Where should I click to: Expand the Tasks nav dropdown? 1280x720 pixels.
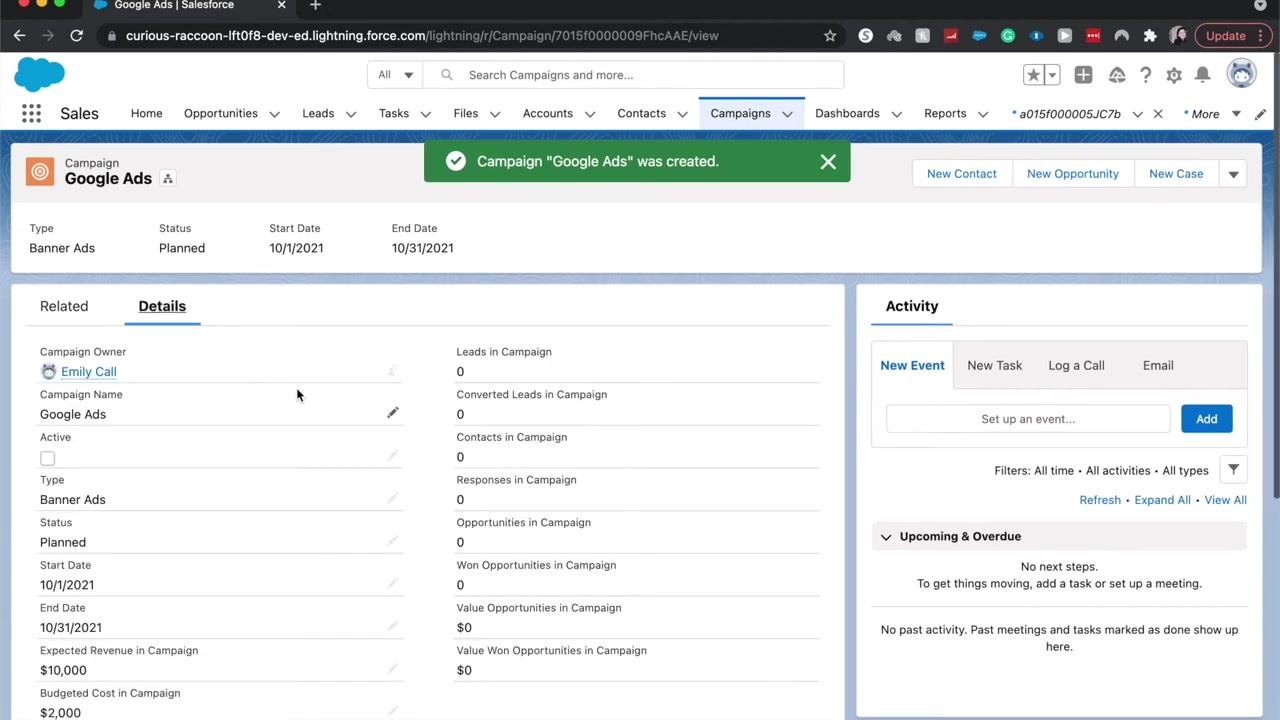426,114
